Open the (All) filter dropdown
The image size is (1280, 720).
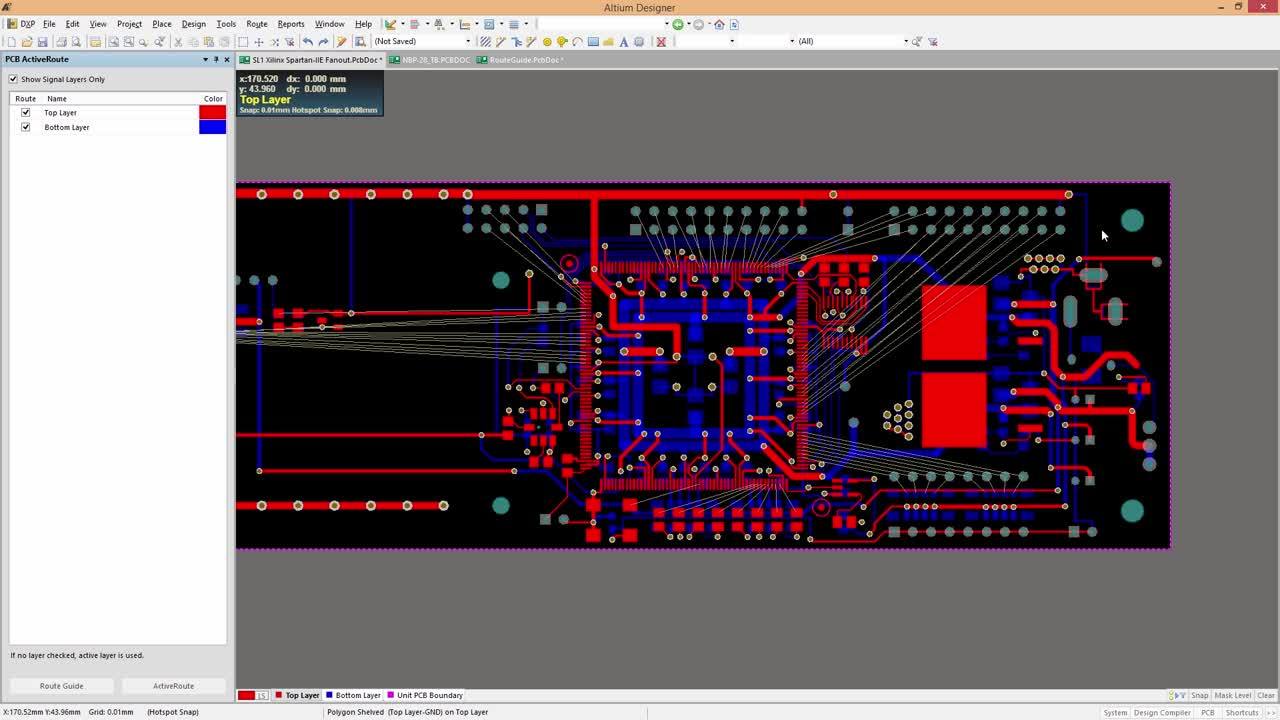pos(906,42)
